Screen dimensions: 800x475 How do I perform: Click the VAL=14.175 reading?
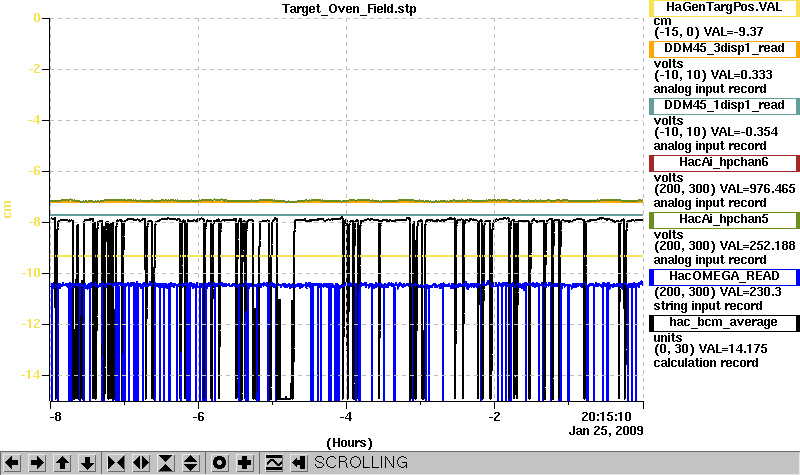coord(733,349)
